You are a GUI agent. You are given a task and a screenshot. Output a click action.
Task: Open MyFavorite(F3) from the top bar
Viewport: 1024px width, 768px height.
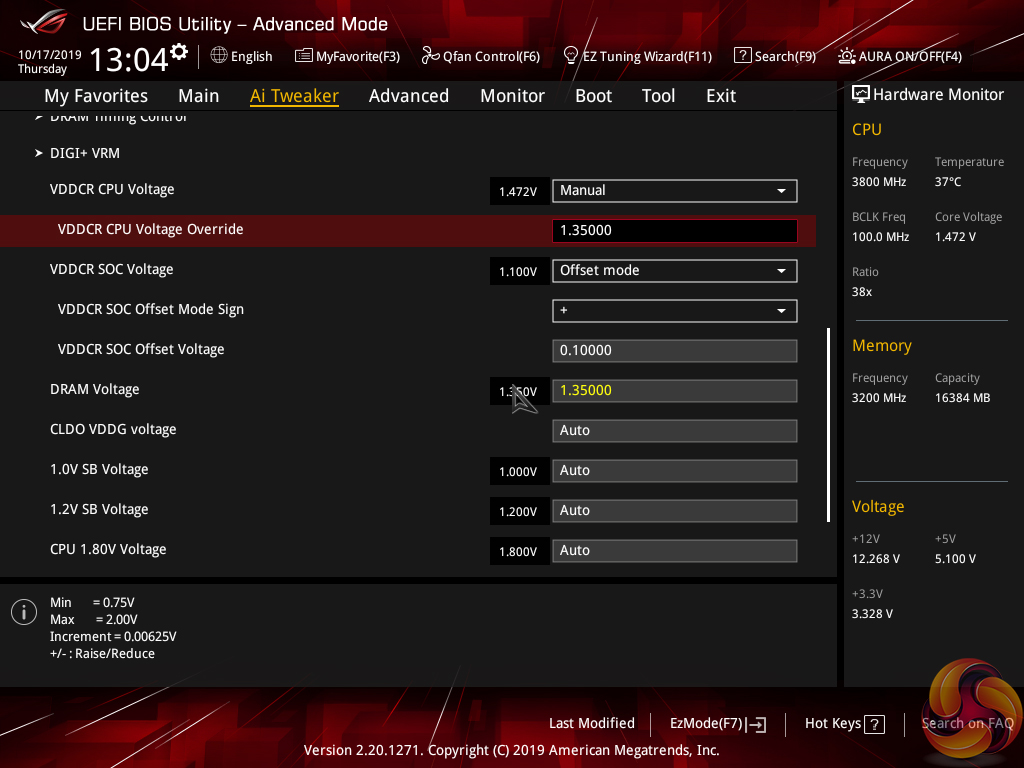(304, 56)
